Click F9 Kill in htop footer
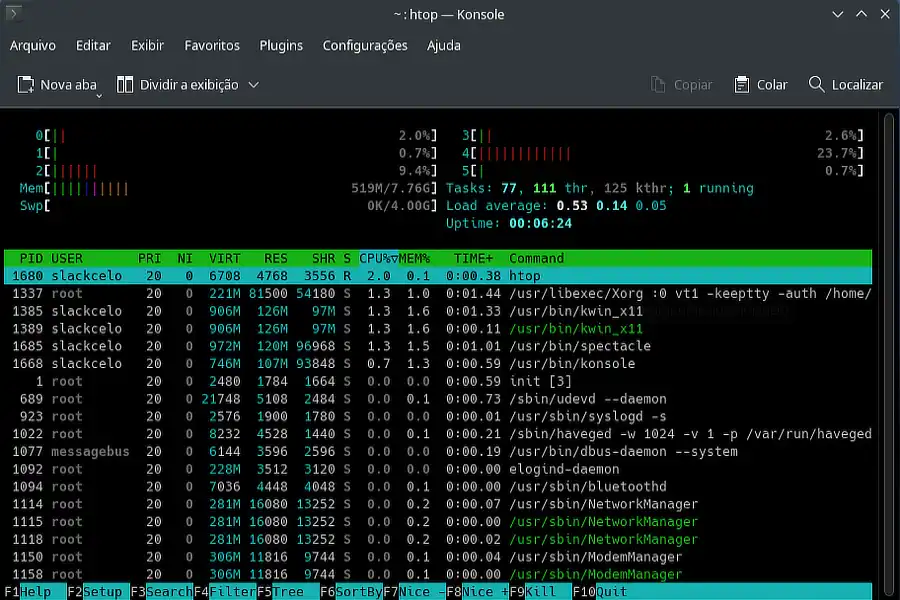Image resolution: width=900 pixels, height=600 pixels. point(540,591)
